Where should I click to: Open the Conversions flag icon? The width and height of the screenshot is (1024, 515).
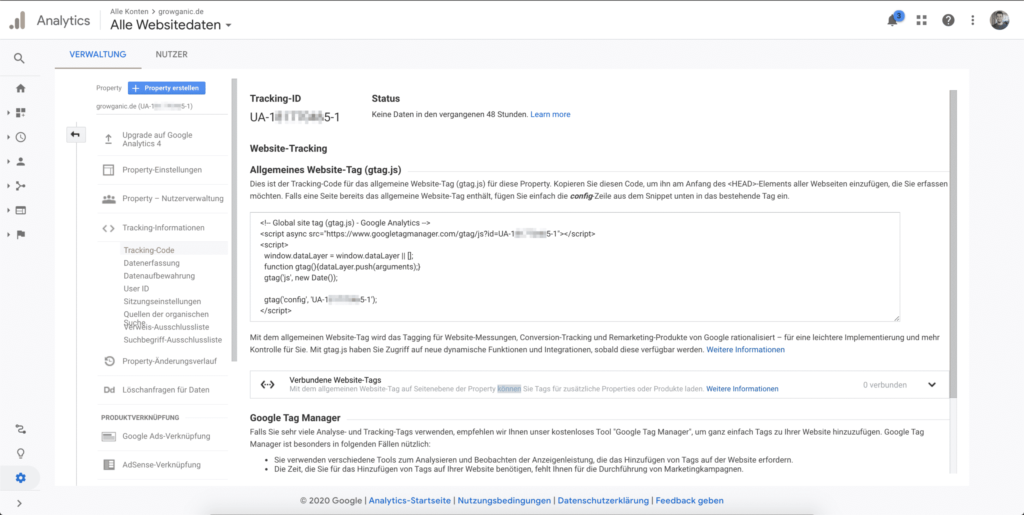click(x=20, y=235)
